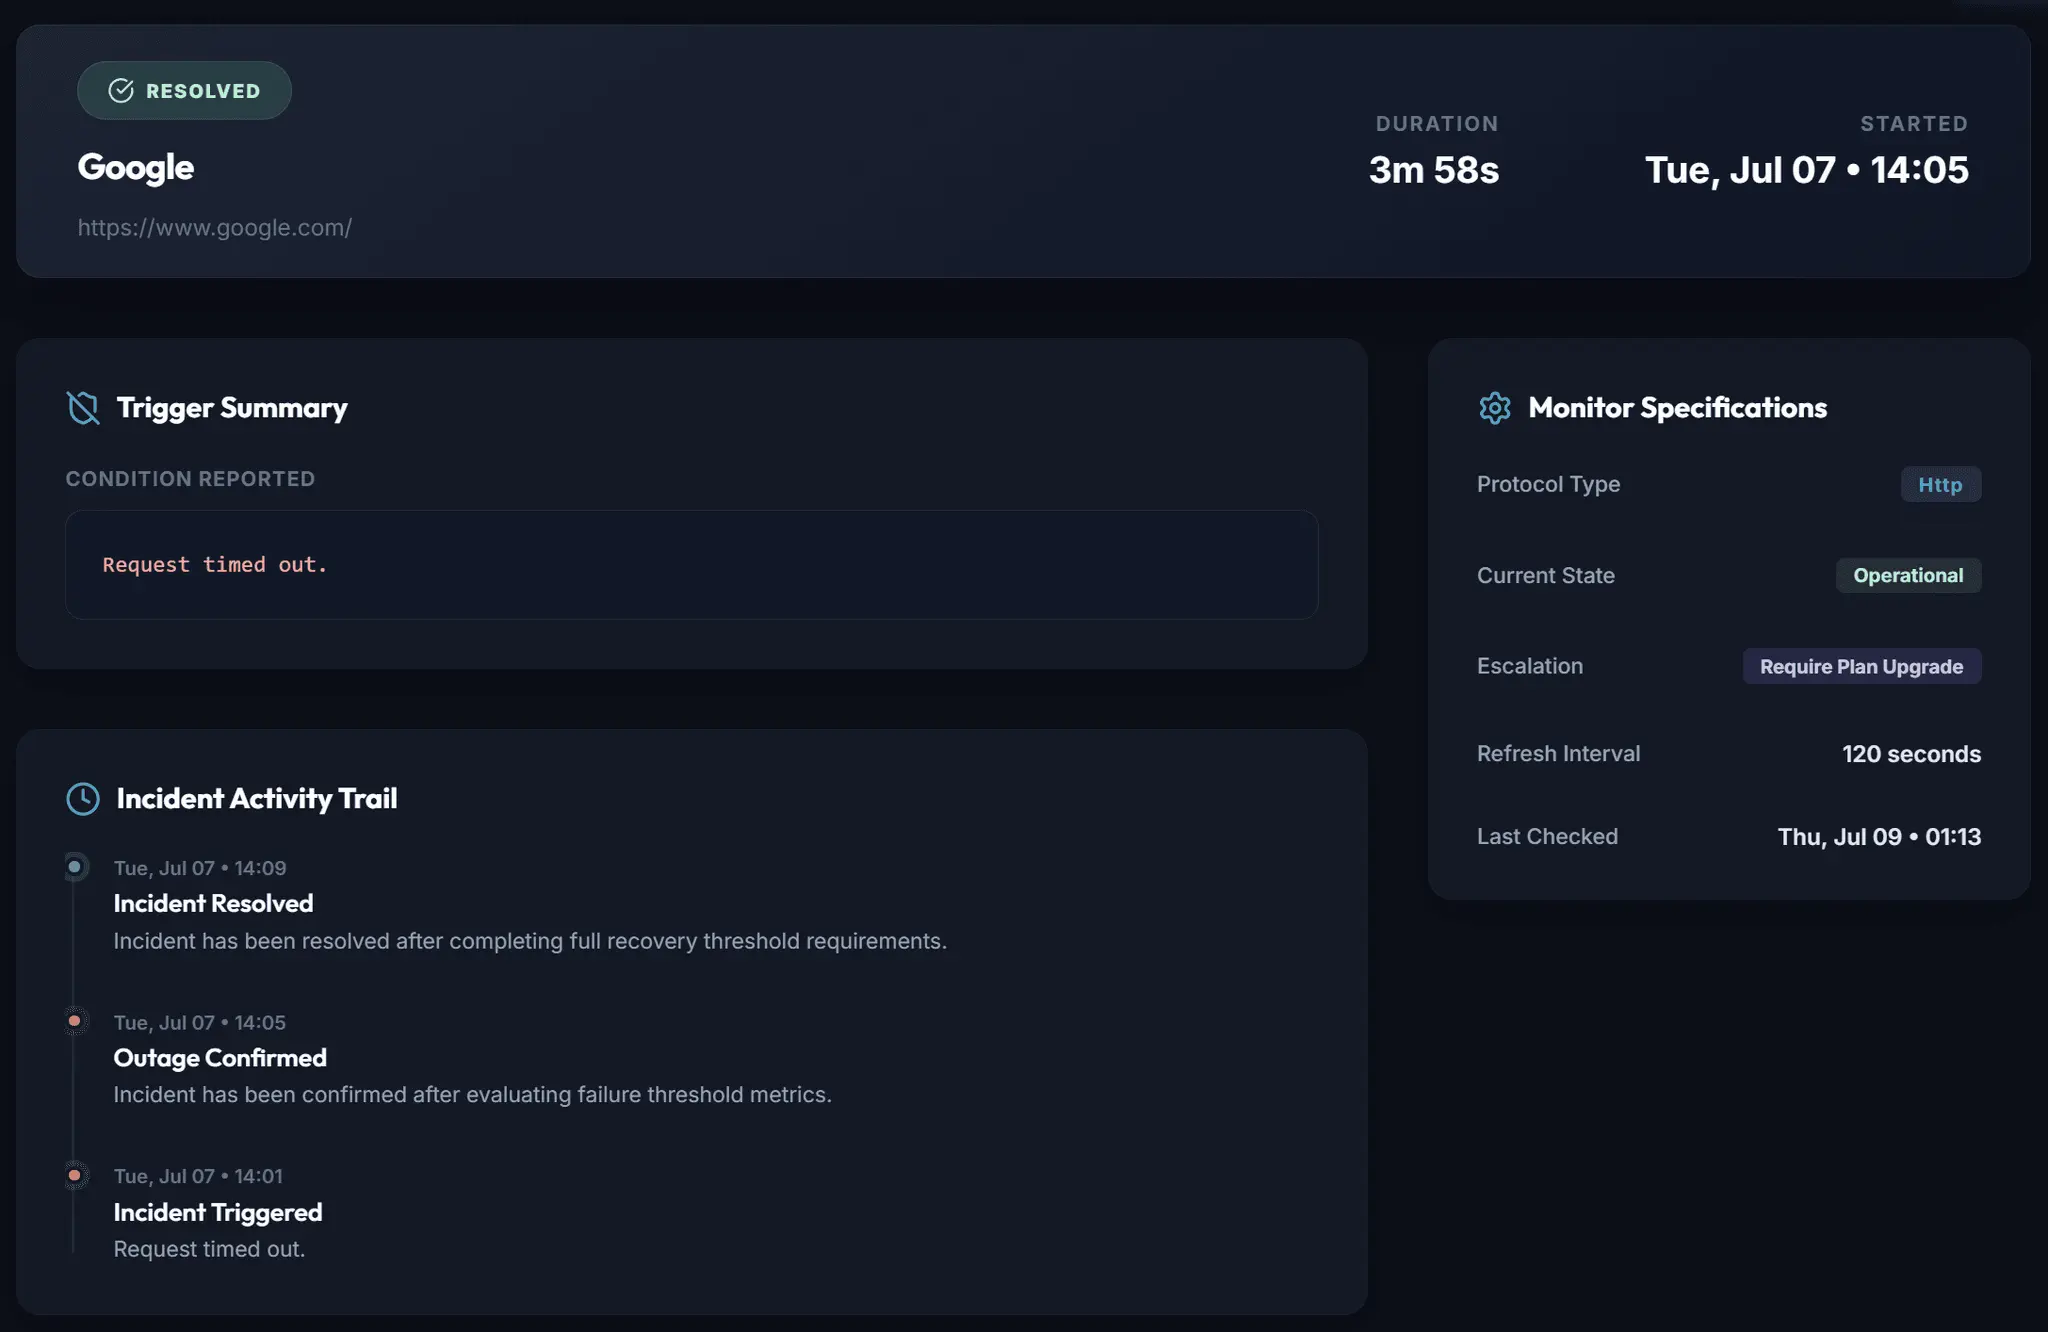Click the Incident Activity Trail clock icon

click(83, 799)
